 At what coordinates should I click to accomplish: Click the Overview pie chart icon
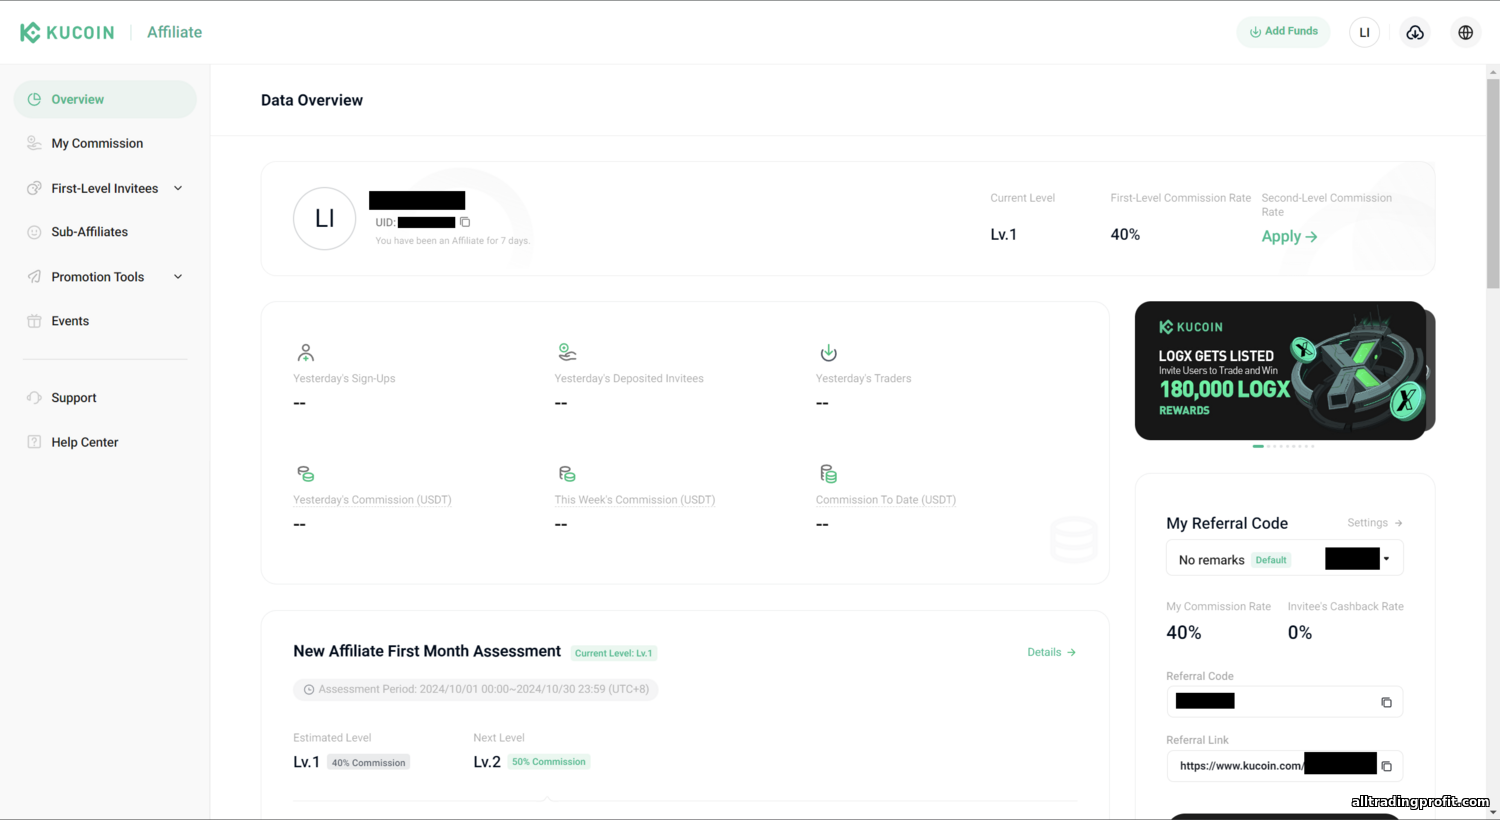(34, 99)
